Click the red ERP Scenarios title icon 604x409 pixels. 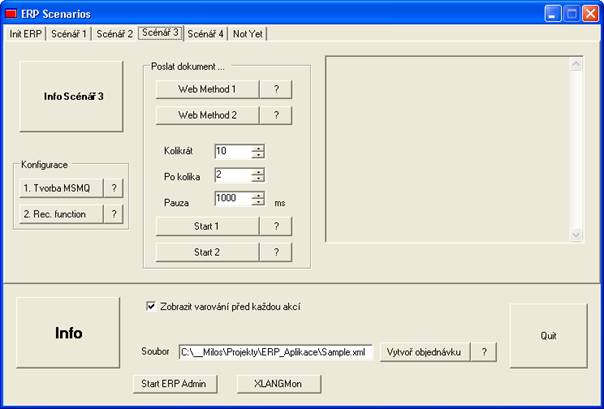(x=11, y=14)
